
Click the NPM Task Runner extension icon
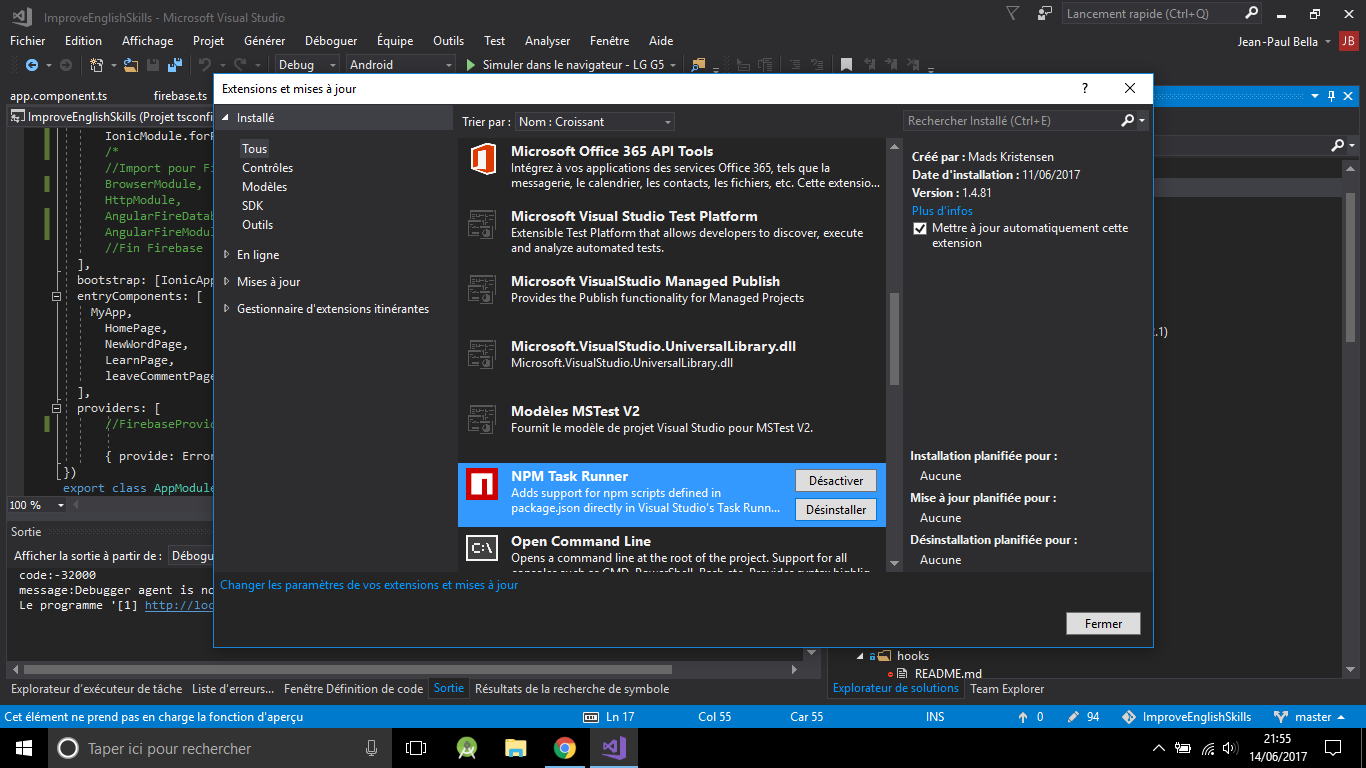(x=483, y=485)
